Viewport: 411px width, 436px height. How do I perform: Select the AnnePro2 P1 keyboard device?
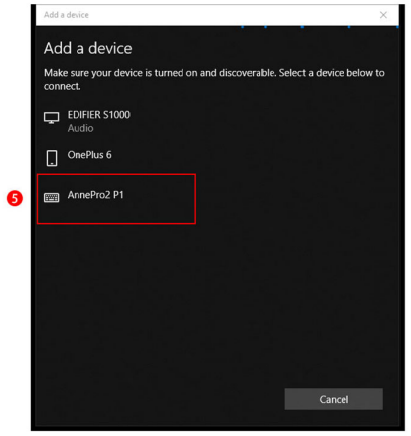(116, 199)
